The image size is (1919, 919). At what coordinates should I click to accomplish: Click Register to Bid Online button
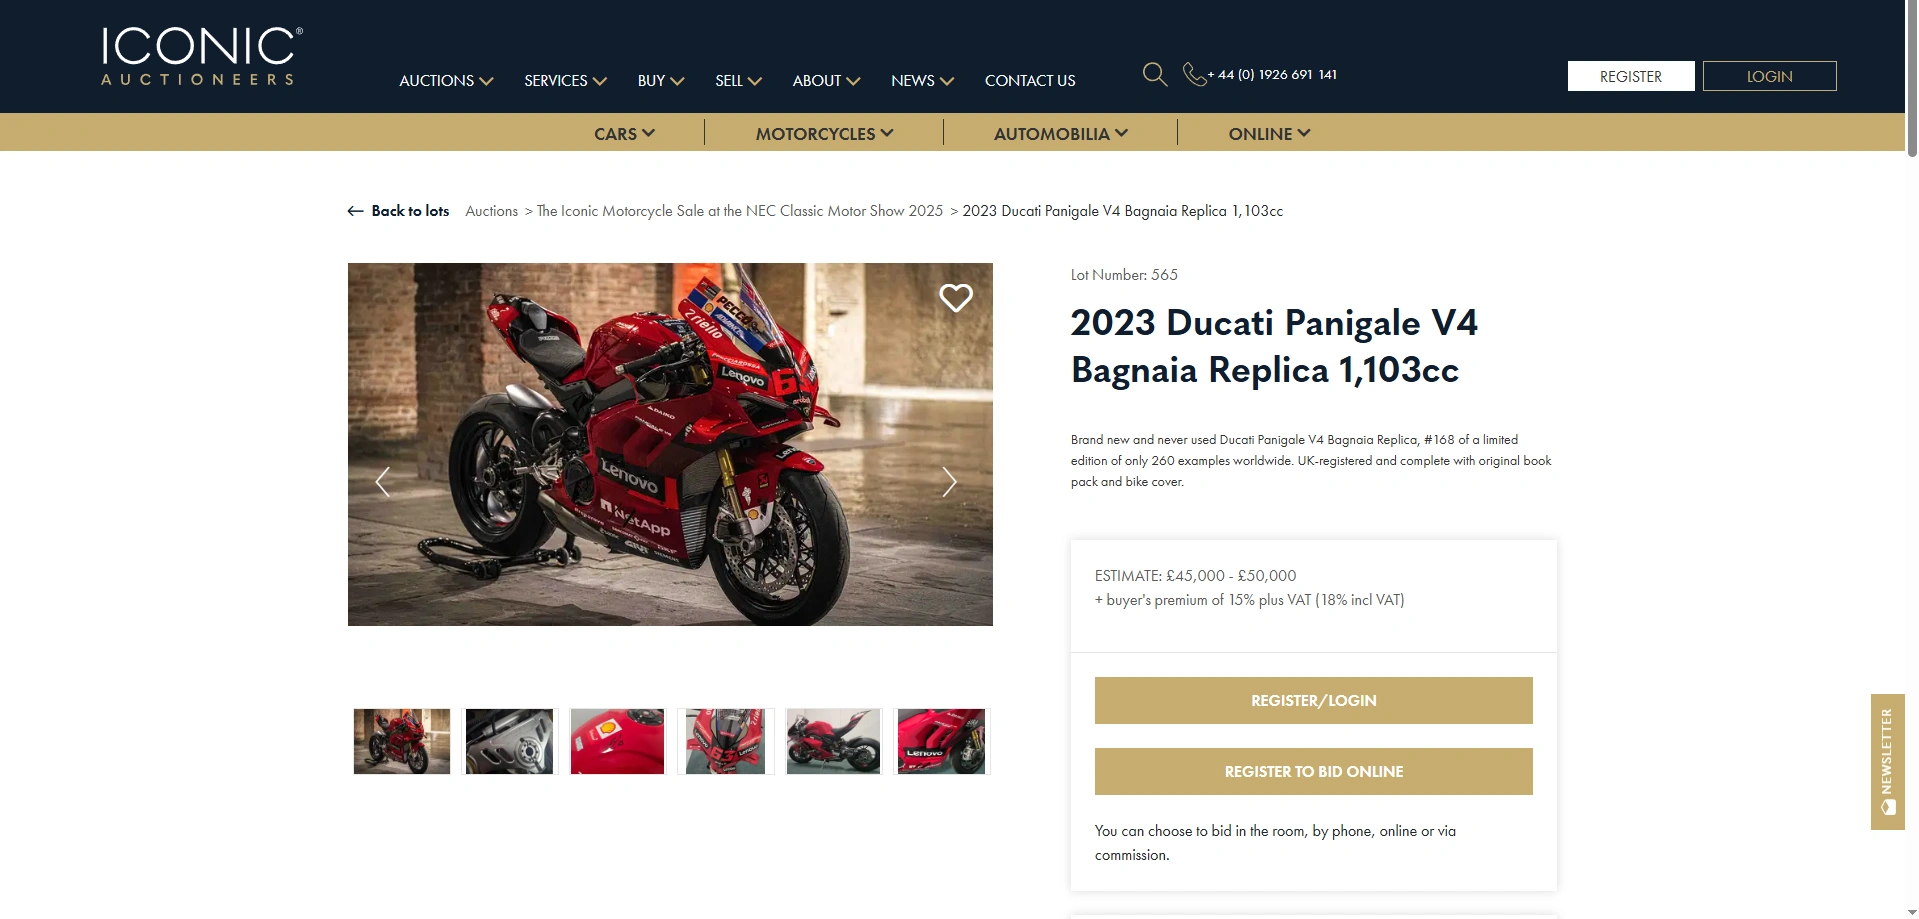1313,771
